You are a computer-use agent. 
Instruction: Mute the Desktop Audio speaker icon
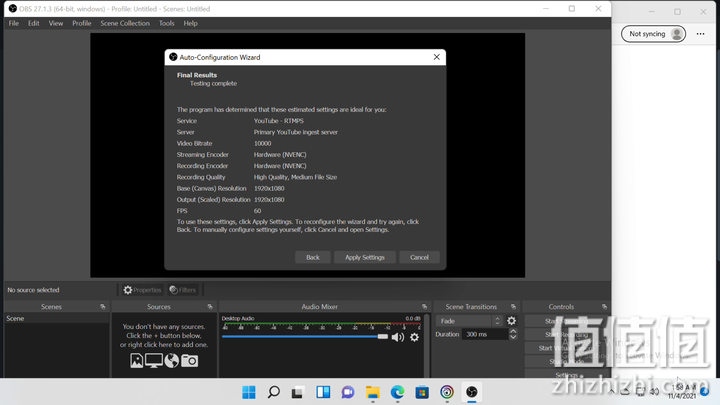point(398,337)
